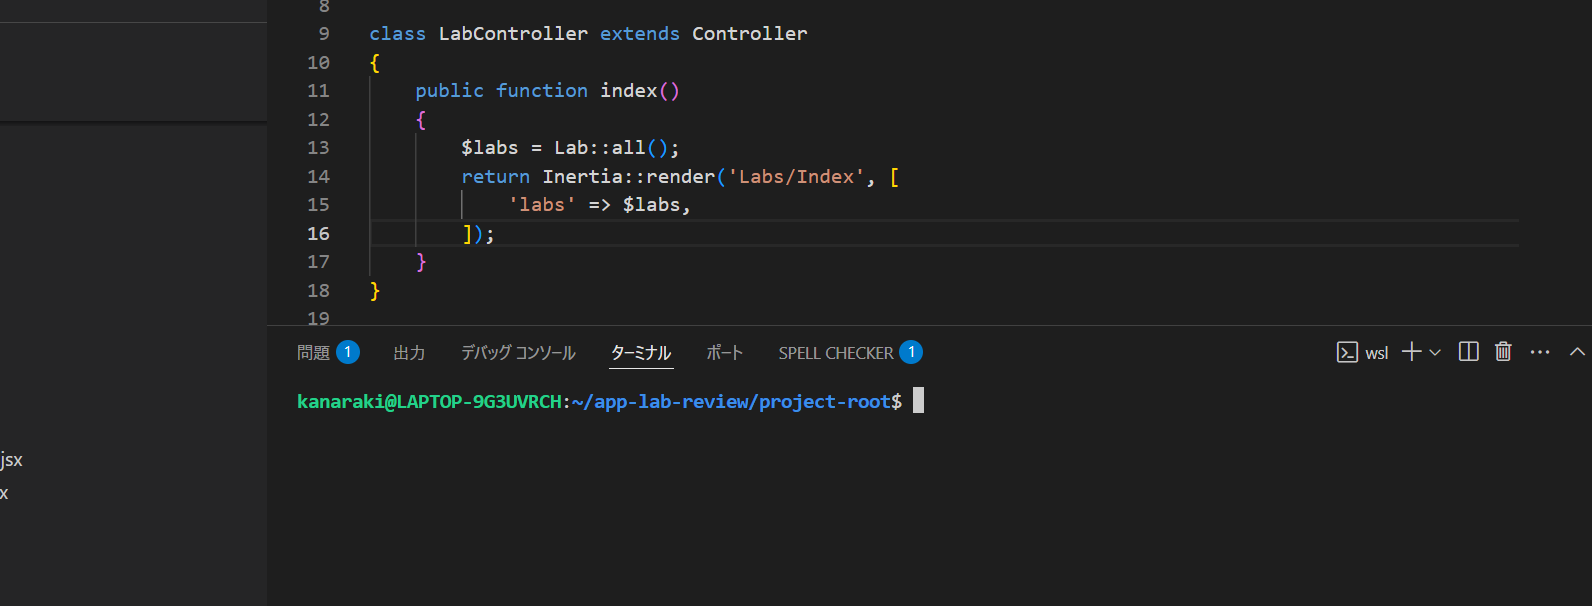1592x606 pixels.
Task: Click line number 16 in the gutter
Action: 318,233
